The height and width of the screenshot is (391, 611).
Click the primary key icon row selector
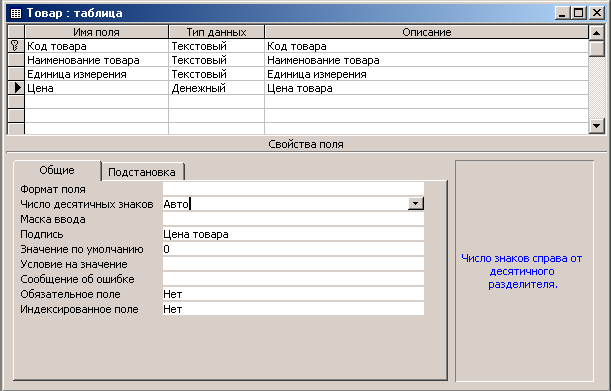click(x=16, y=46)
